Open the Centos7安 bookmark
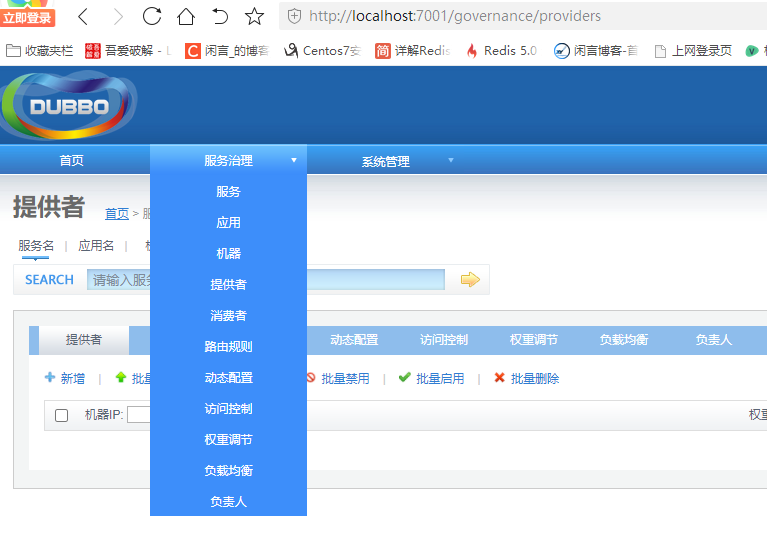 [322, 50]
